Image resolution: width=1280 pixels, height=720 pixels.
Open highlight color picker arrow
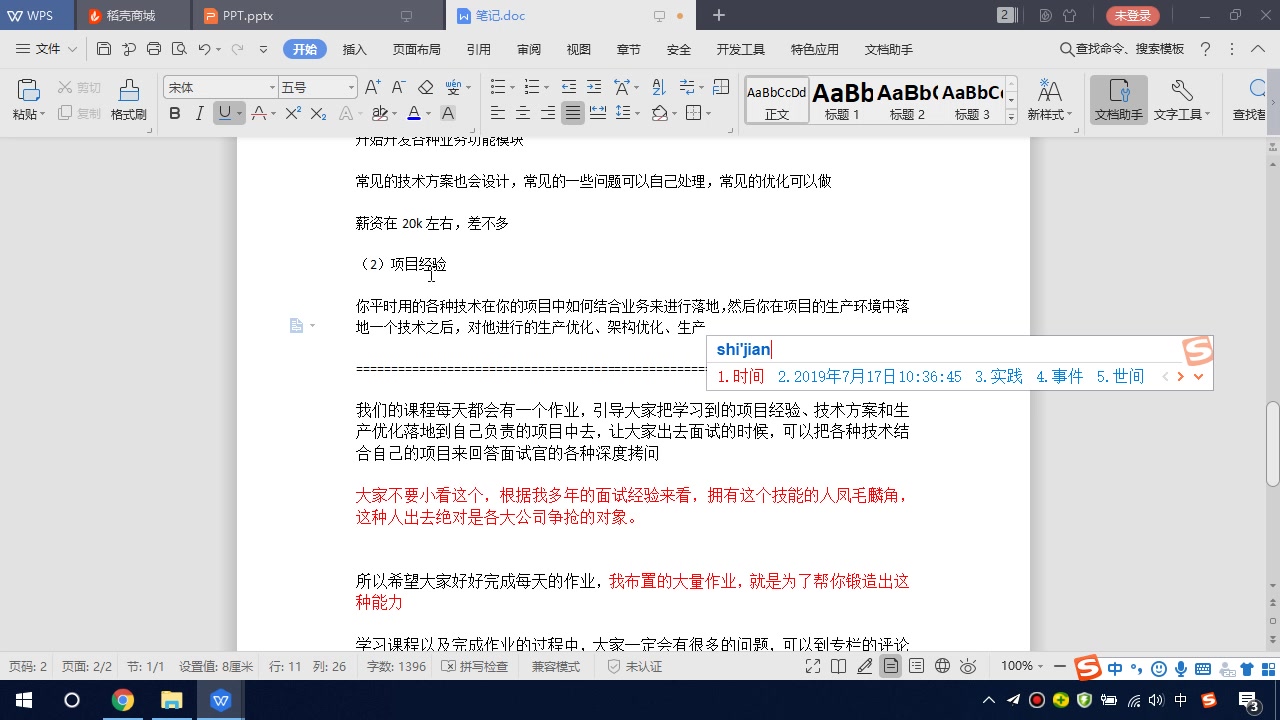coord(396,114)
